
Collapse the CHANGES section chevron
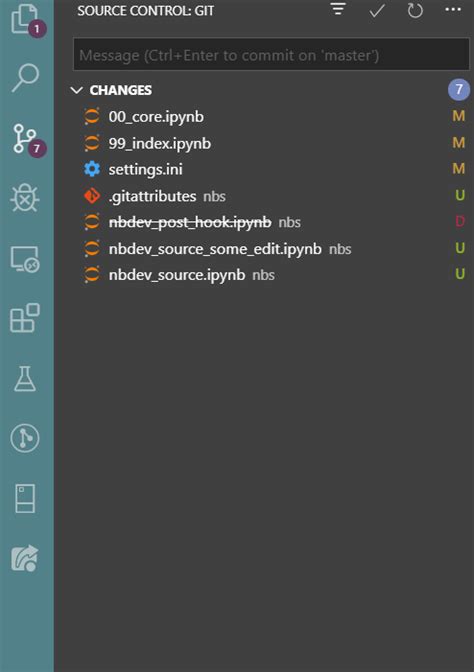tap(77, 90)
